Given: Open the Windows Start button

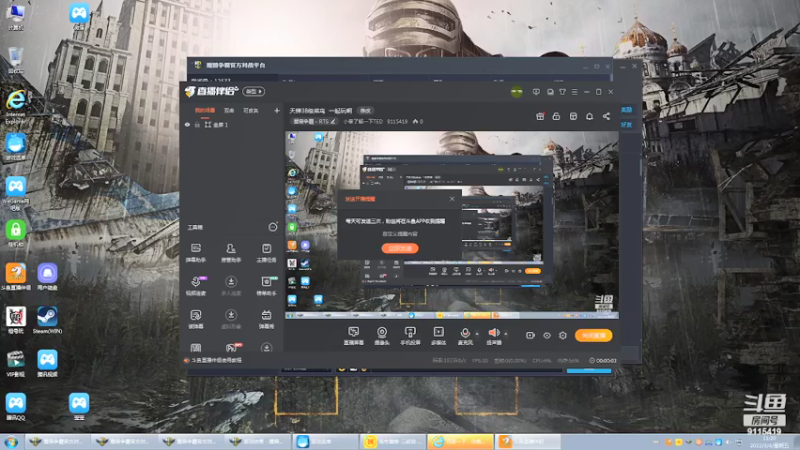Looking at the screenshot, I should pyautogui.click(x=10, y=442).
